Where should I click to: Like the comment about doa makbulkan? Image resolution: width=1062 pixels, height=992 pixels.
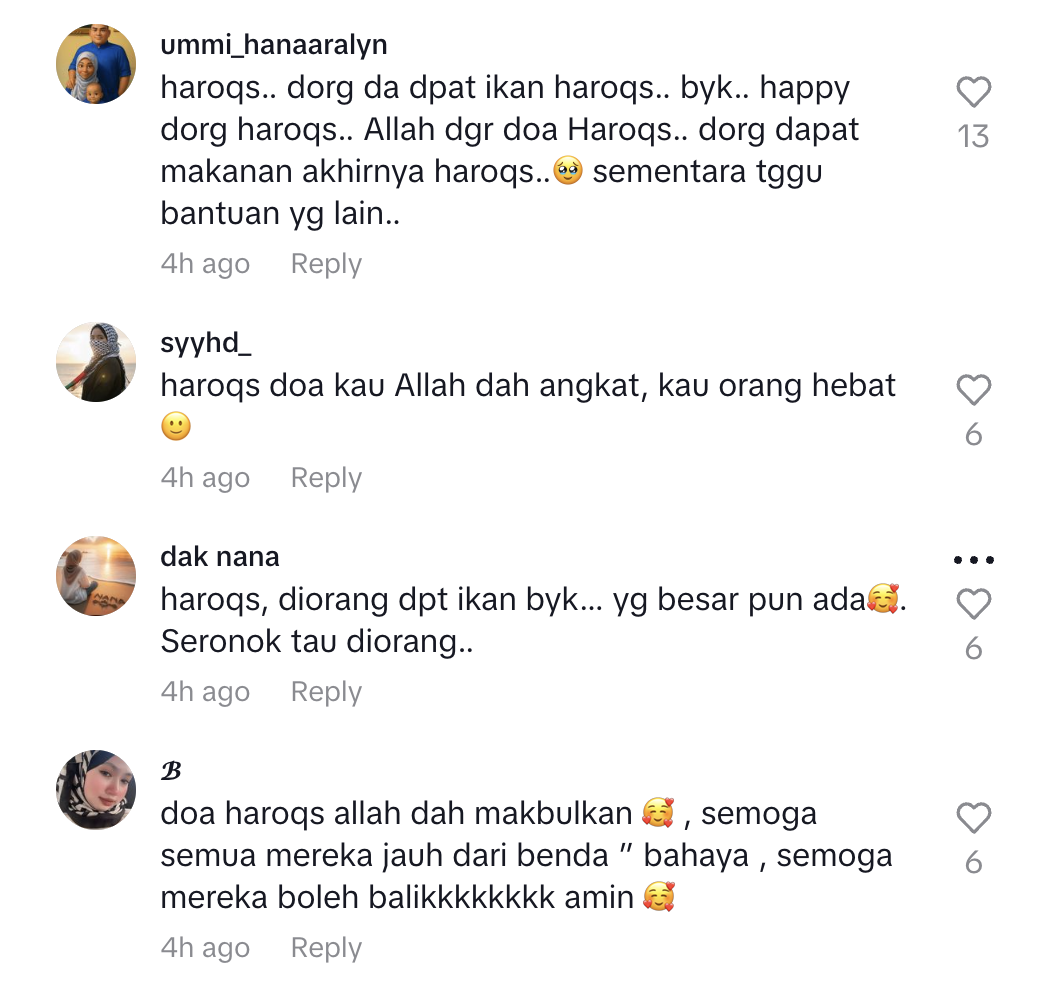(973, 817)
